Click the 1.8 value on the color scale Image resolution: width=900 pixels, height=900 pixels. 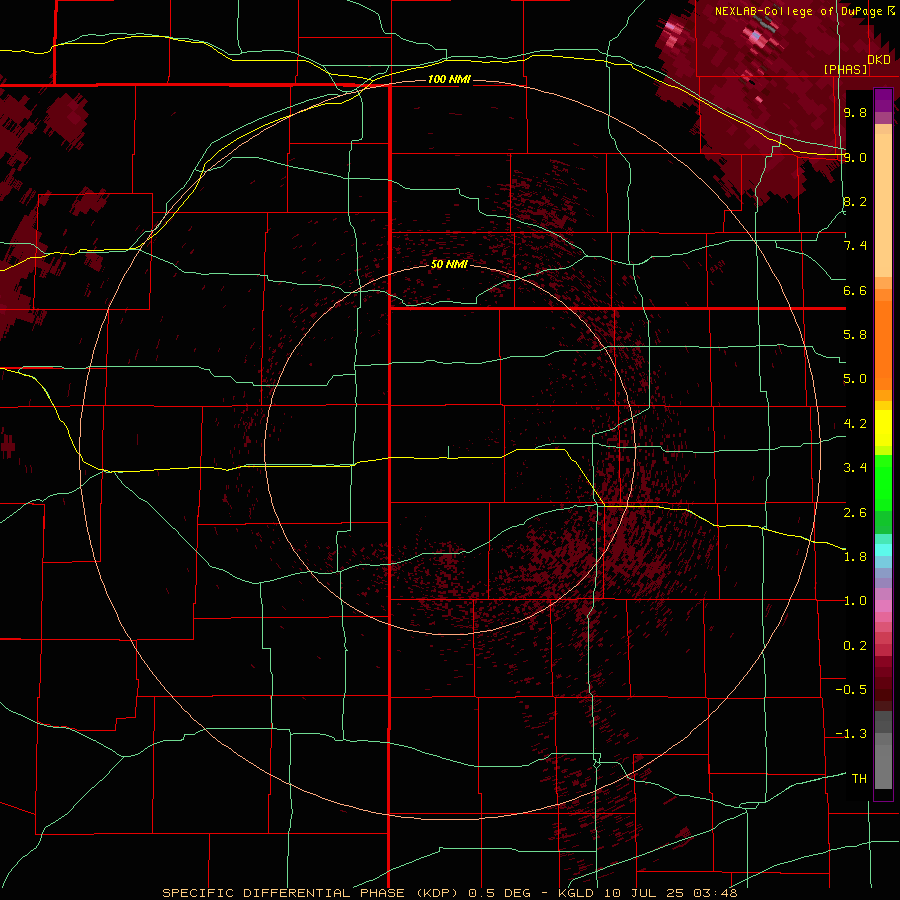click(x=855, y=557)
